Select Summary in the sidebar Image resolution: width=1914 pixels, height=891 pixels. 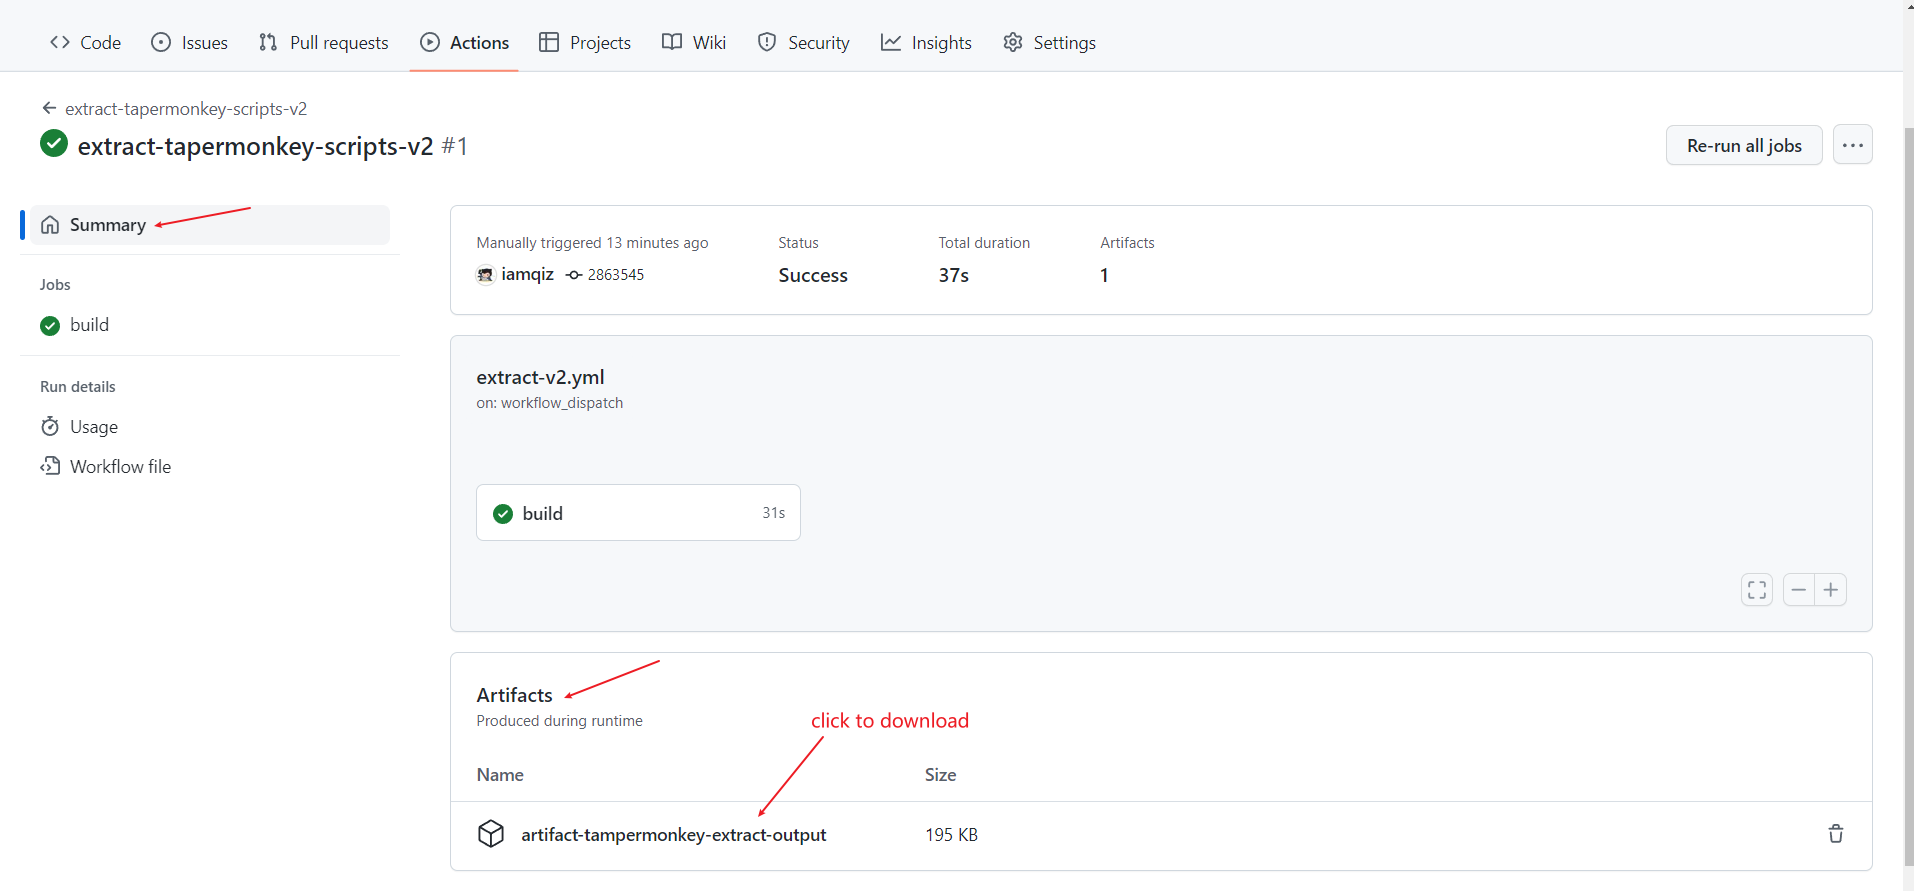click(210, 225)
